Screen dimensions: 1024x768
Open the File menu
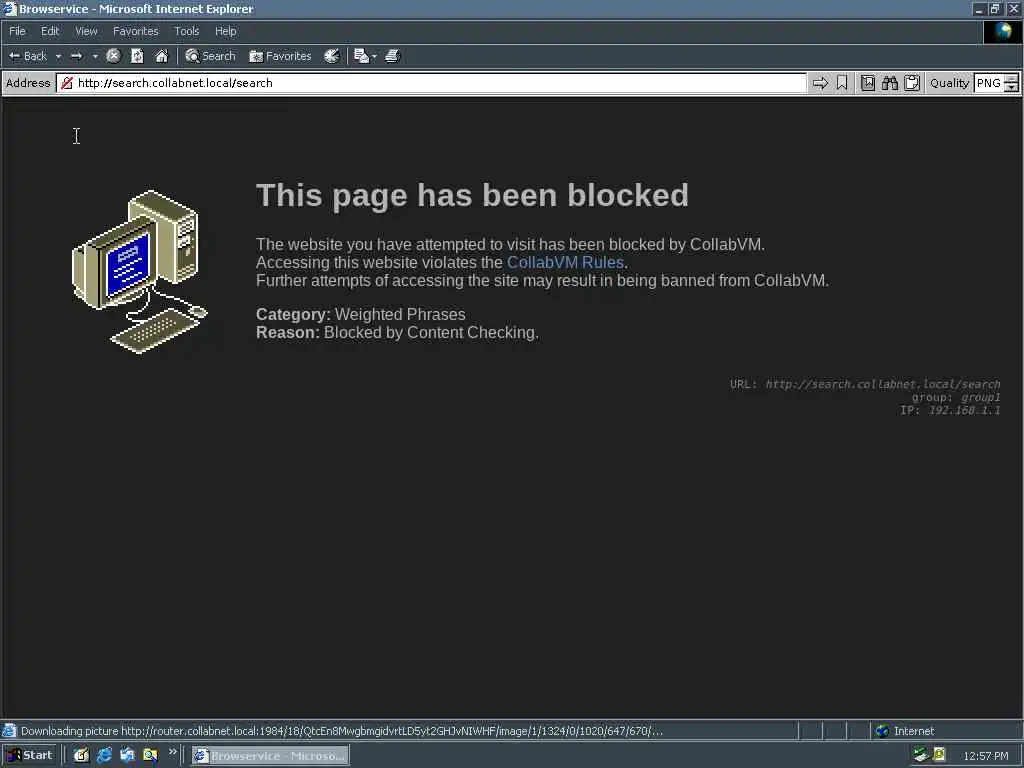(17, 31)
